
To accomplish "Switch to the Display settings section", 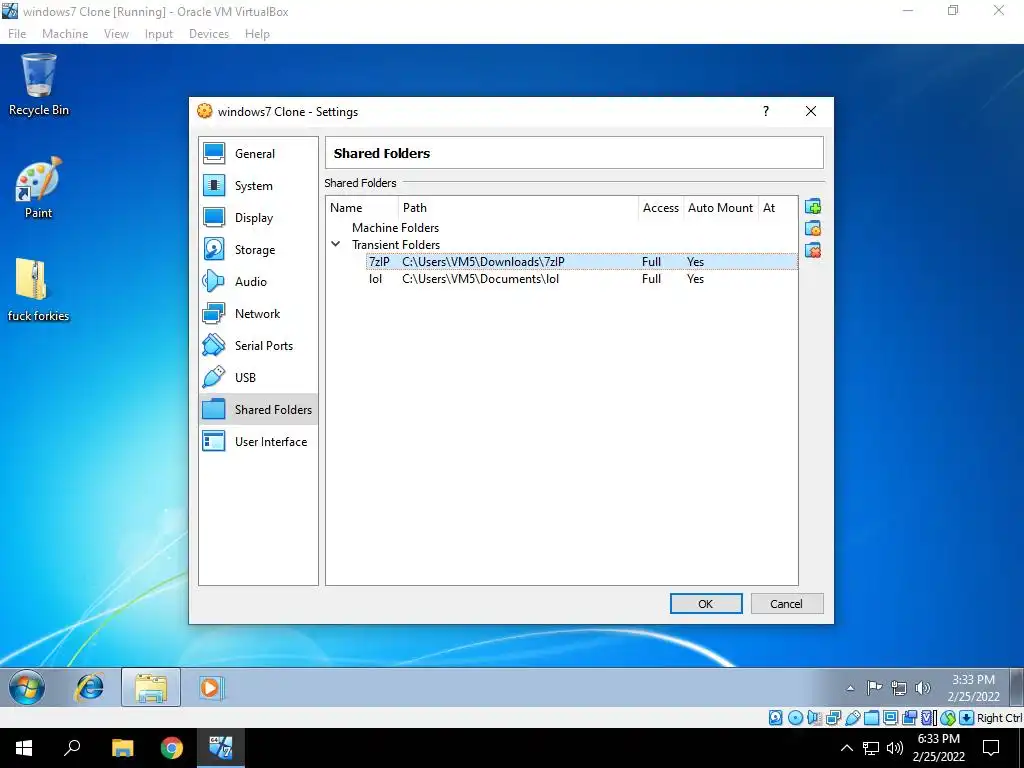I will (x=258, y=217).
